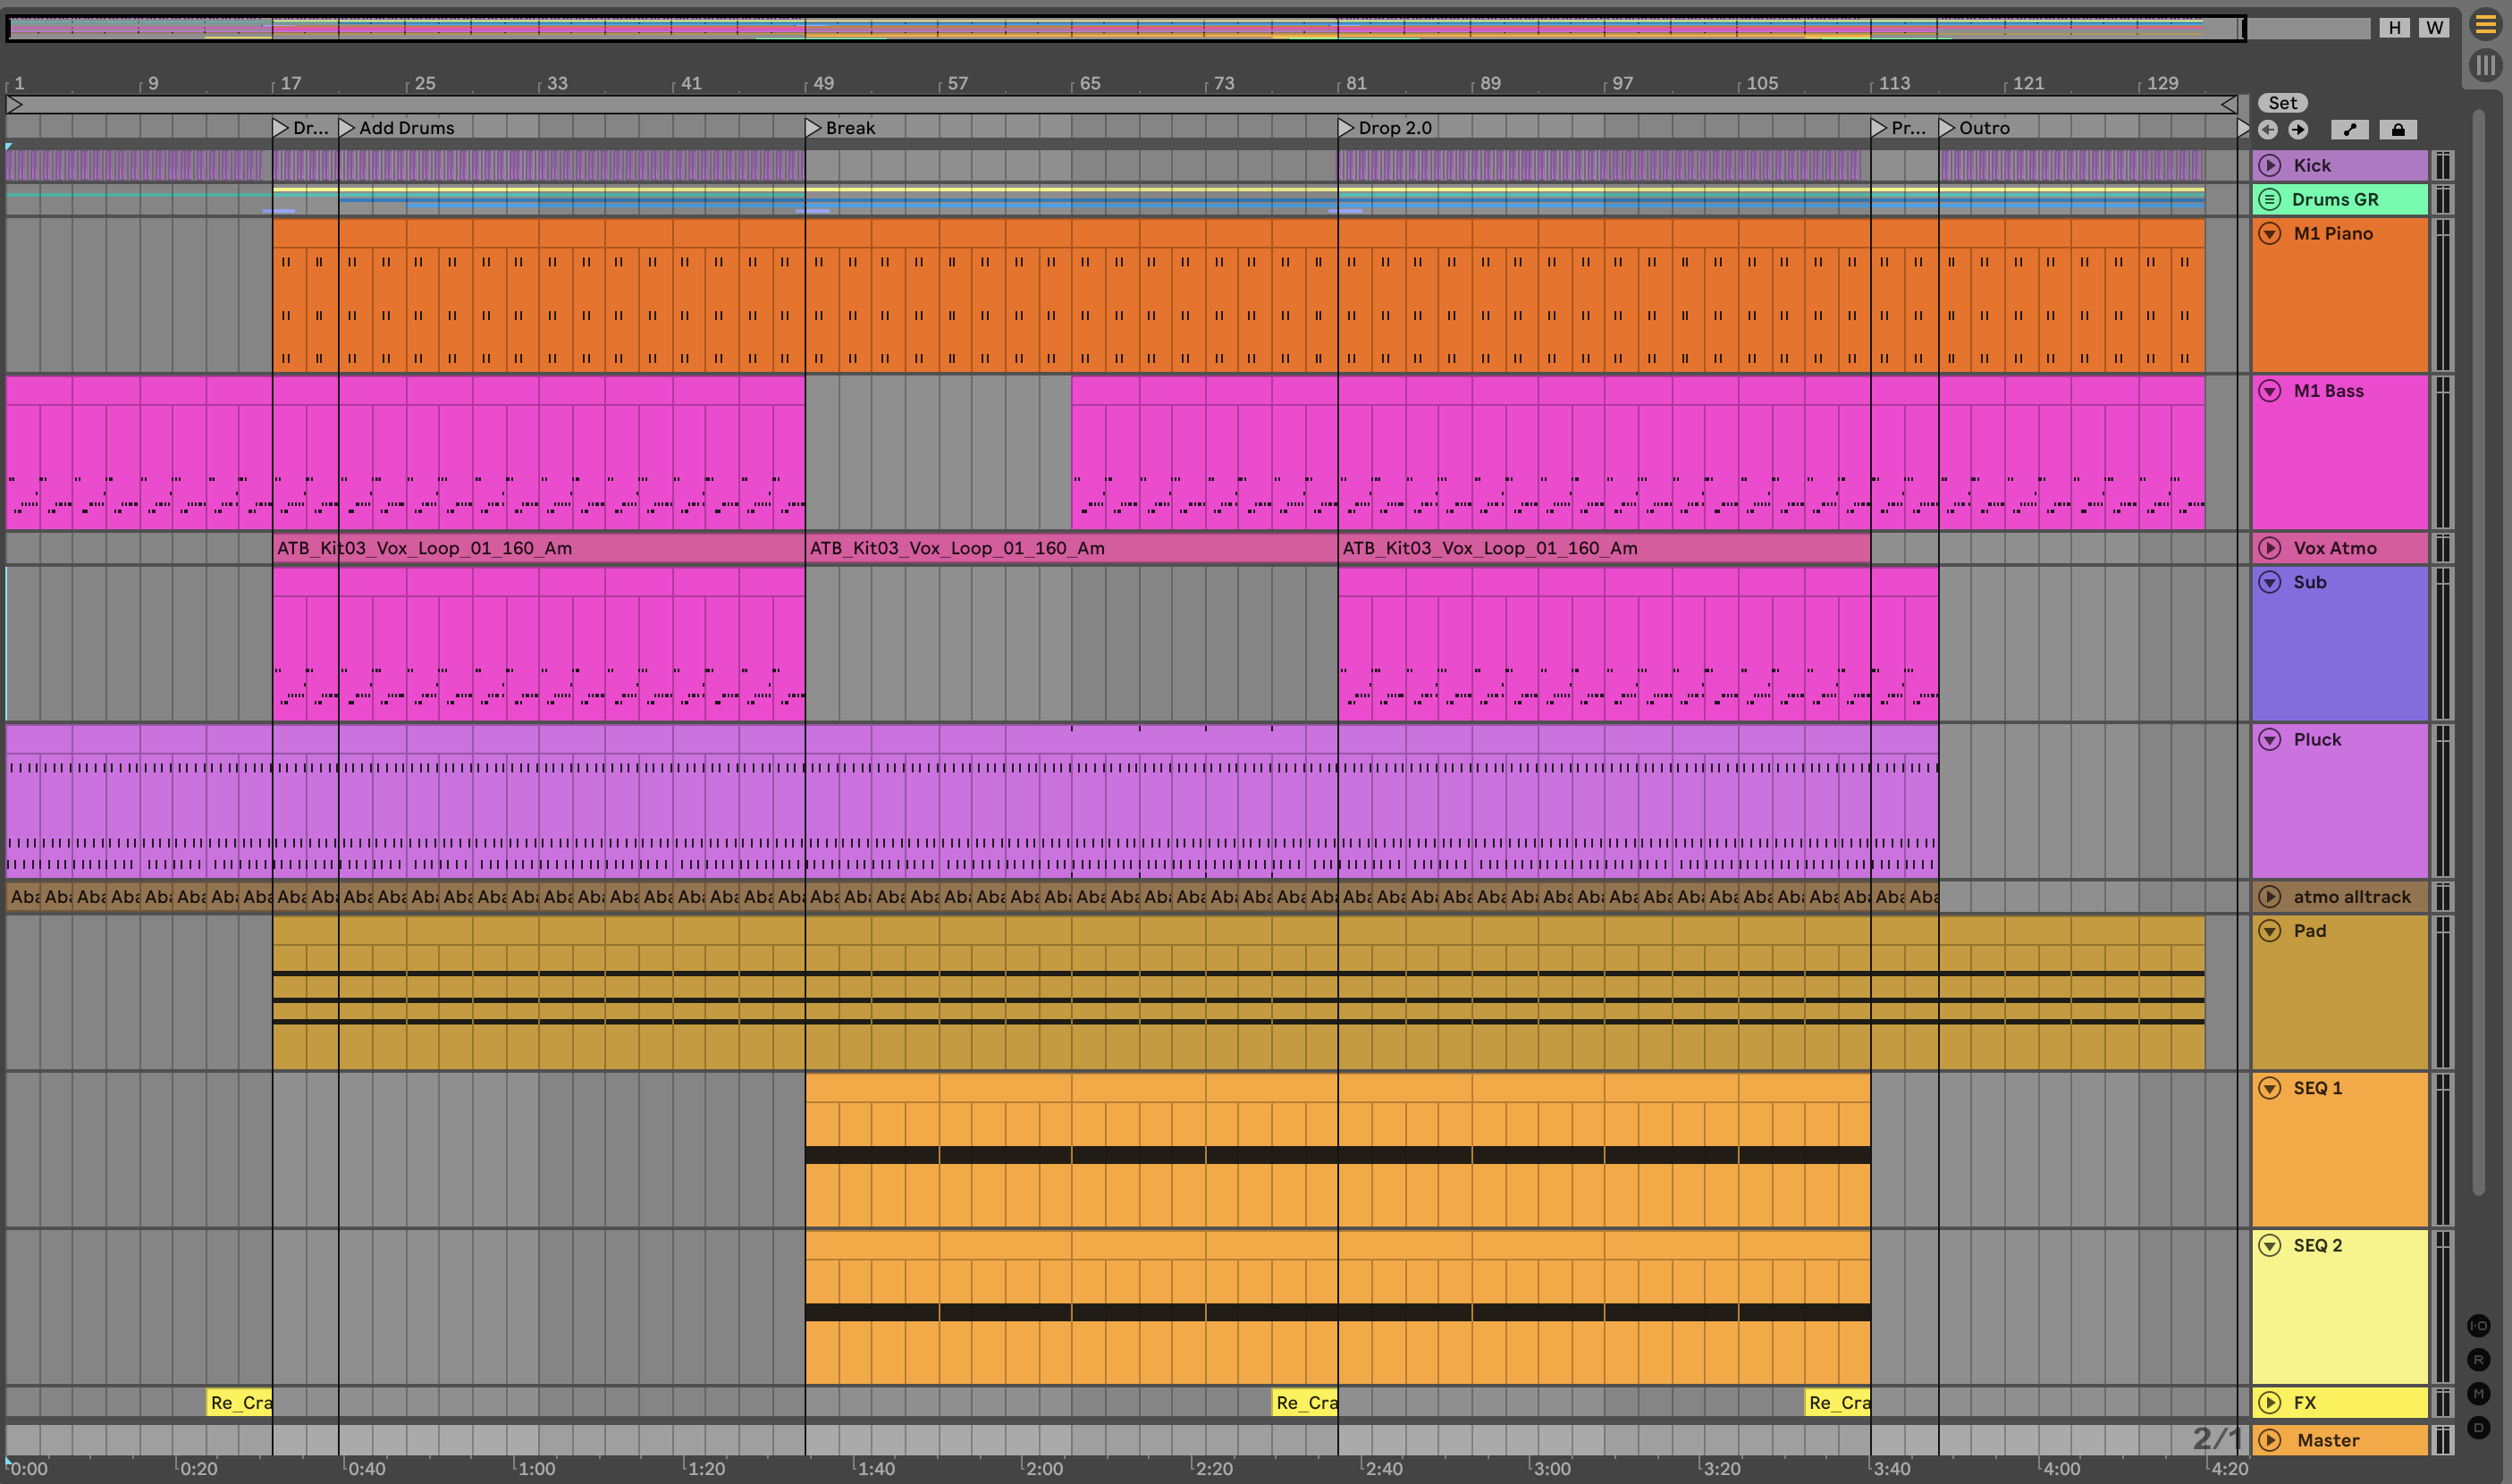
Task: Switch to Session view using the vertical bars icon
Action: (2485, 66)
